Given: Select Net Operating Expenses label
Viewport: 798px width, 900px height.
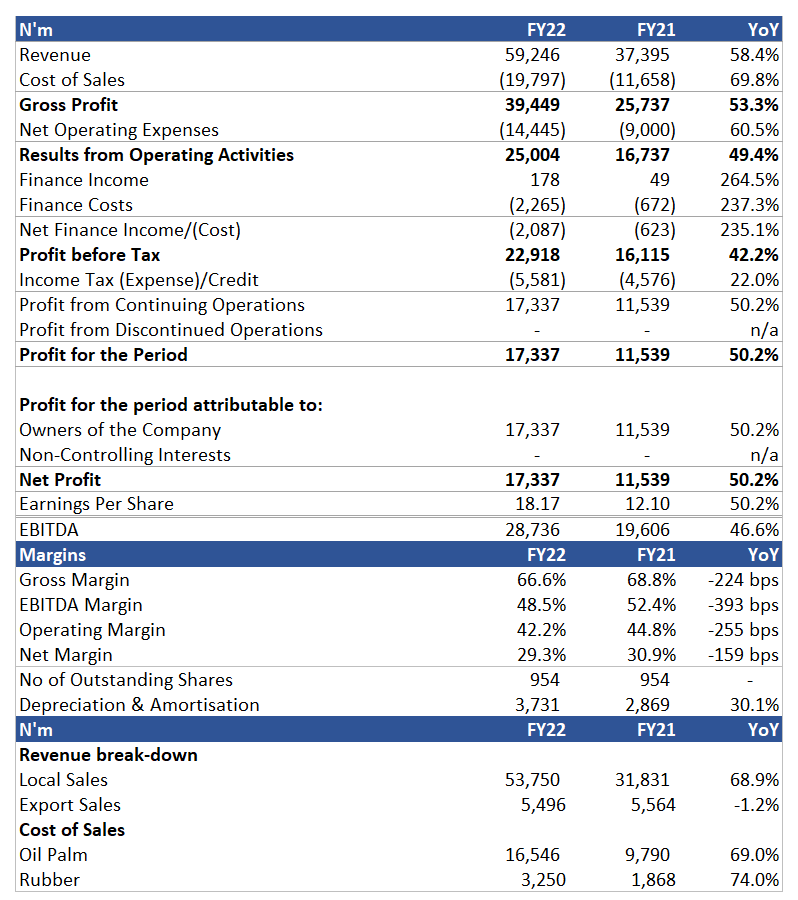Looking at the screenshot, I should 119,130.
